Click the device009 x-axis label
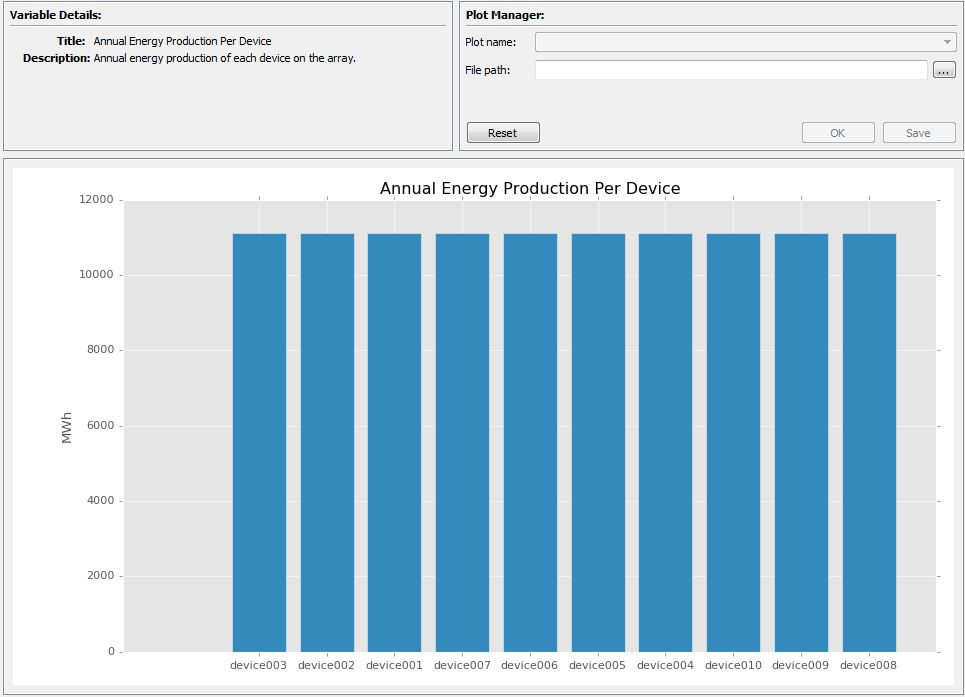 [x=801, y=665]
